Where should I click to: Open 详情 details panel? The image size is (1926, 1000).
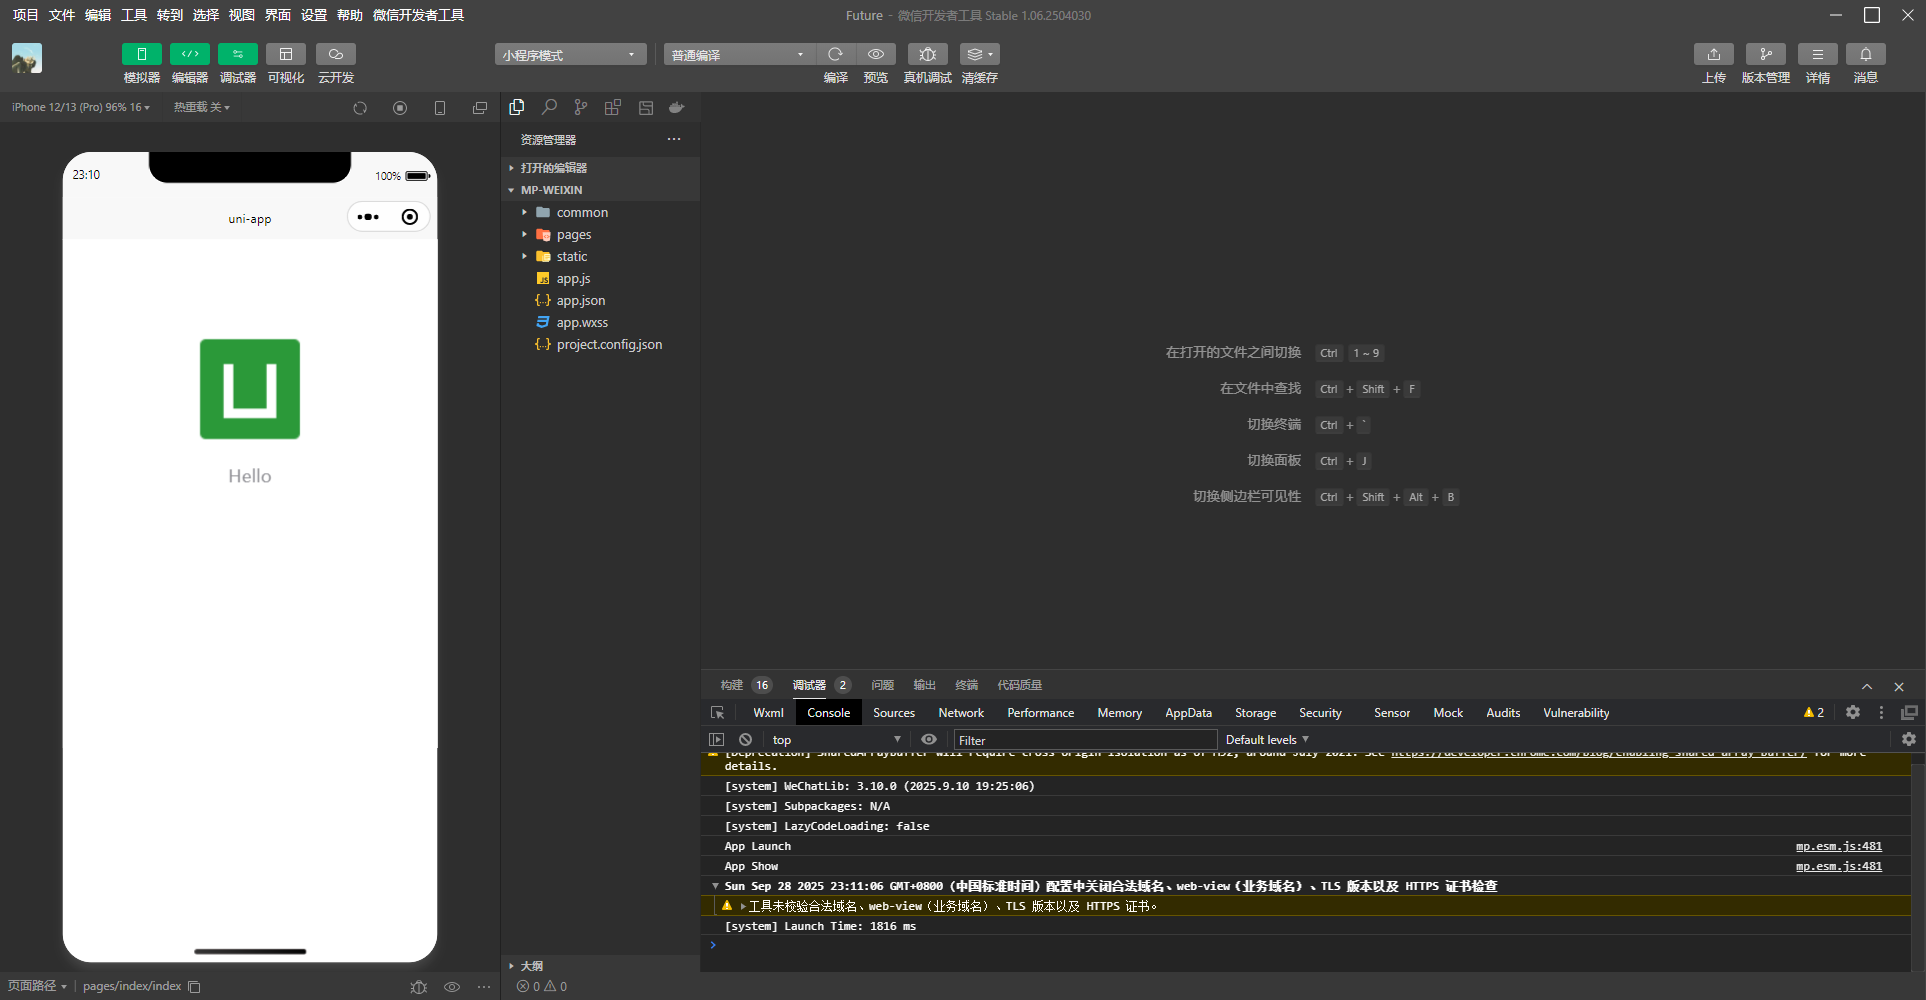pos(1818,54)
